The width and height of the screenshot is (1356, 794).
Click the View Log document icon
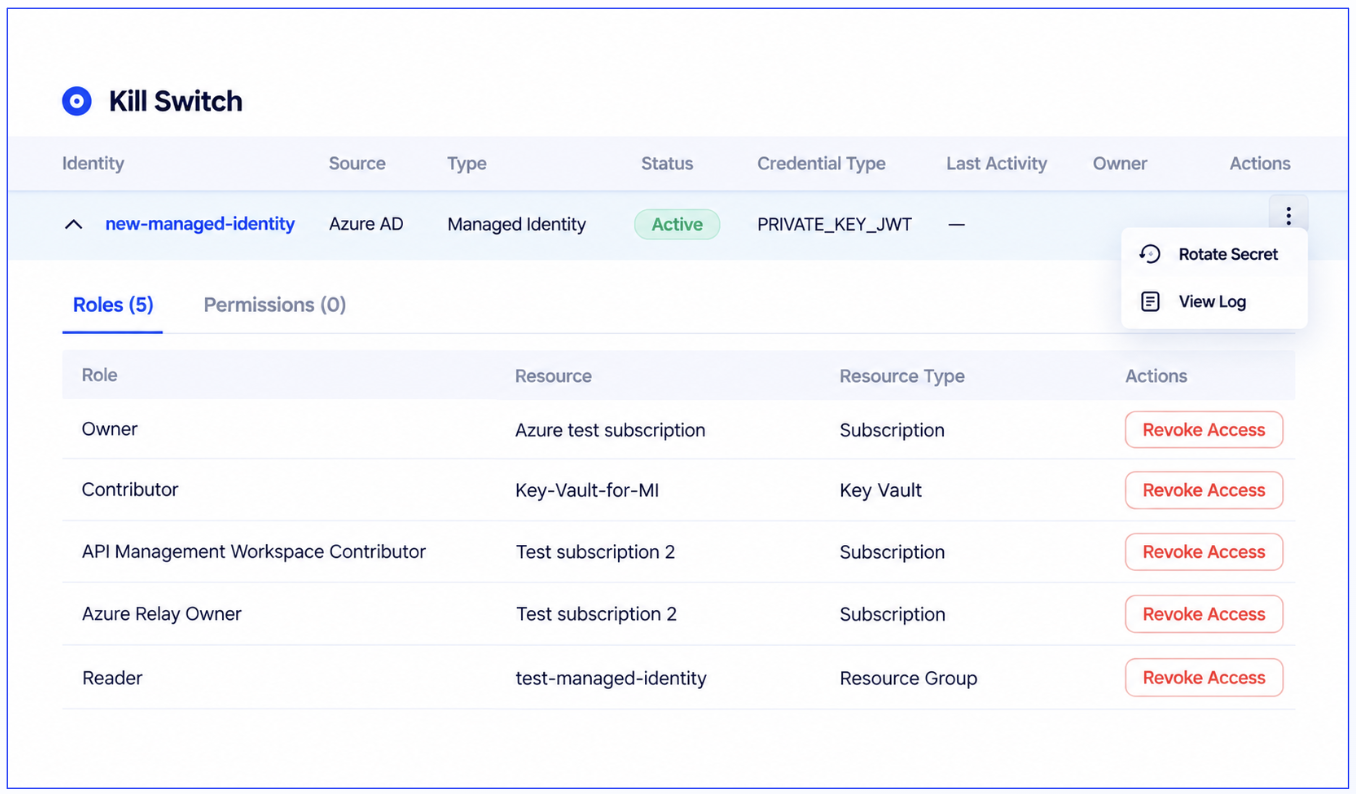tap(1150, 301)
